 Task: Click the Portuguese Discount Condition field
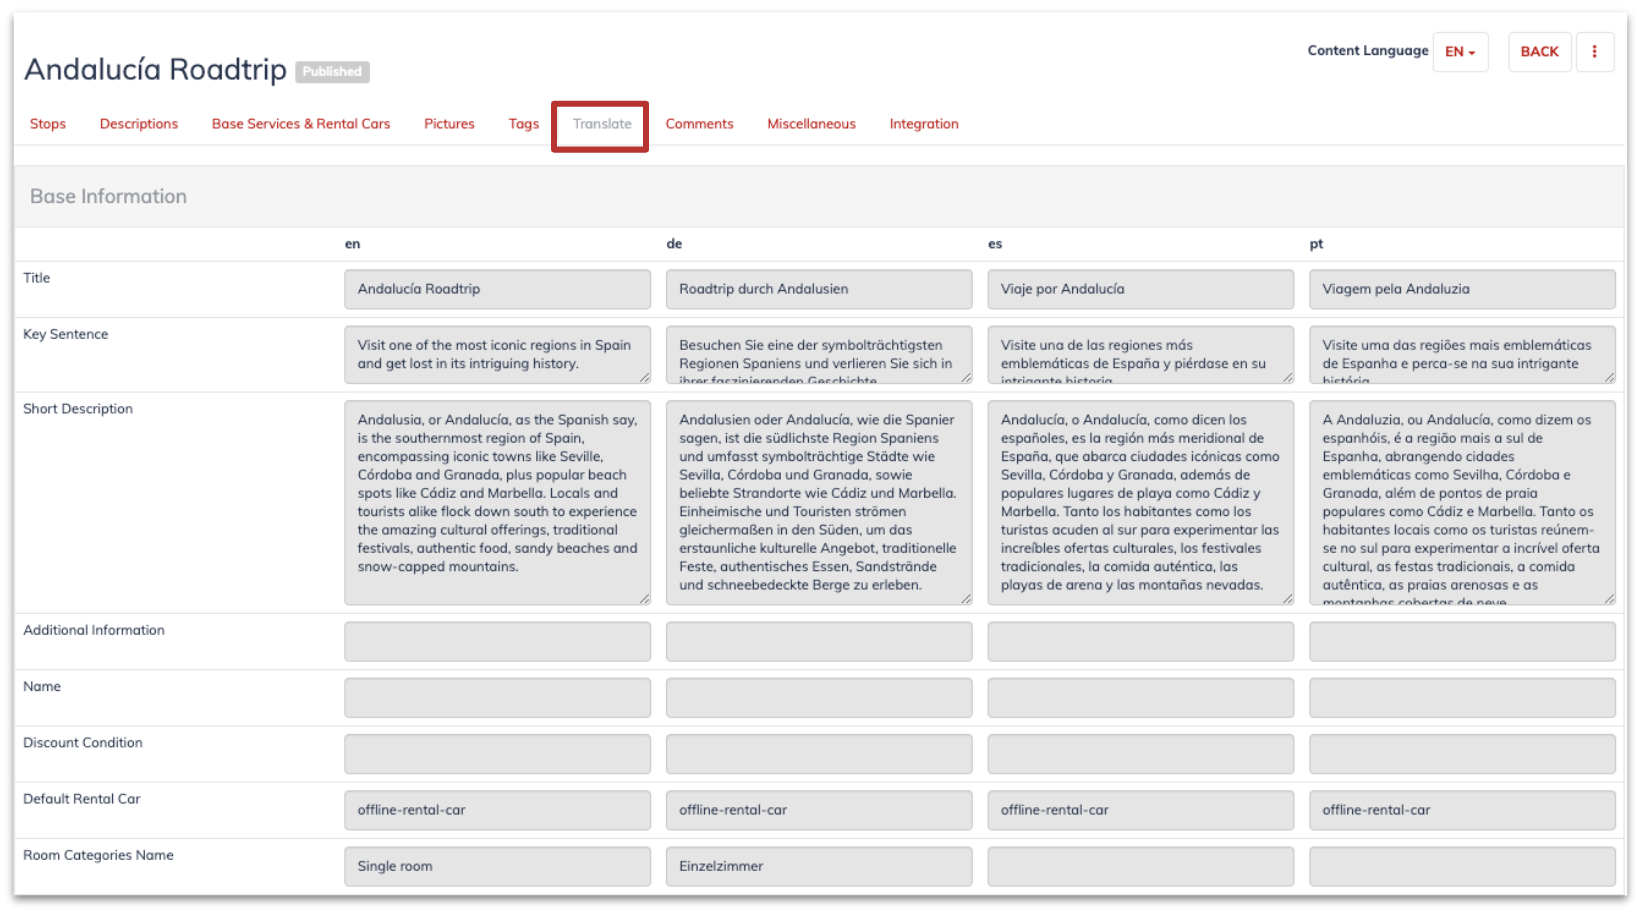coord(1462,754)
